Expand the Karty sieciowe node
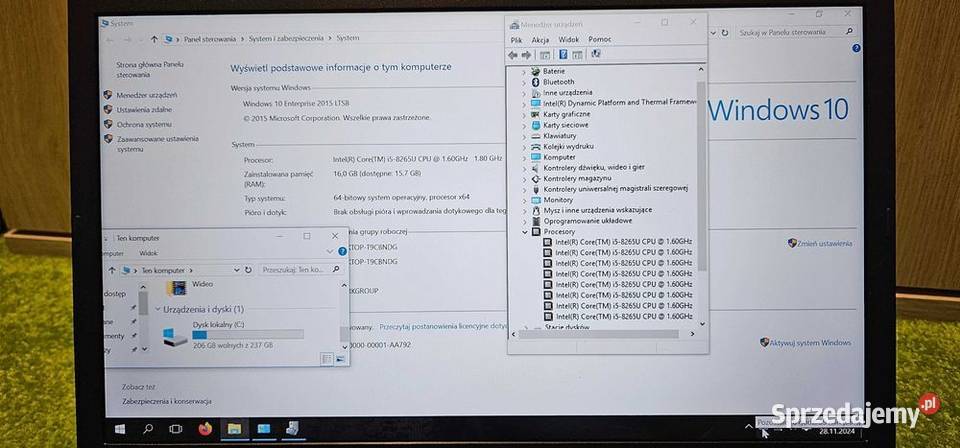The height and width of the screenshot is (448, 960). tap(523, 125)
